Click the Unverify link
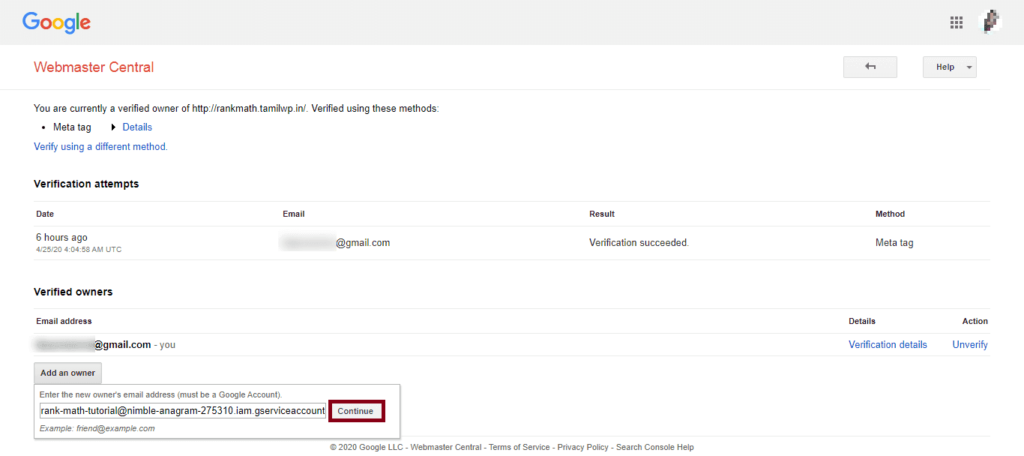 point(970,344)
